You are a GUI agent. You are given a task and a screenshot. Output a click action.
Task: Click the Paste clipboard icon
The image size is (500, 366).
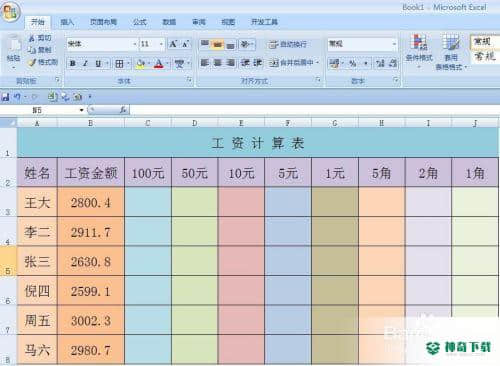point(13,51)
